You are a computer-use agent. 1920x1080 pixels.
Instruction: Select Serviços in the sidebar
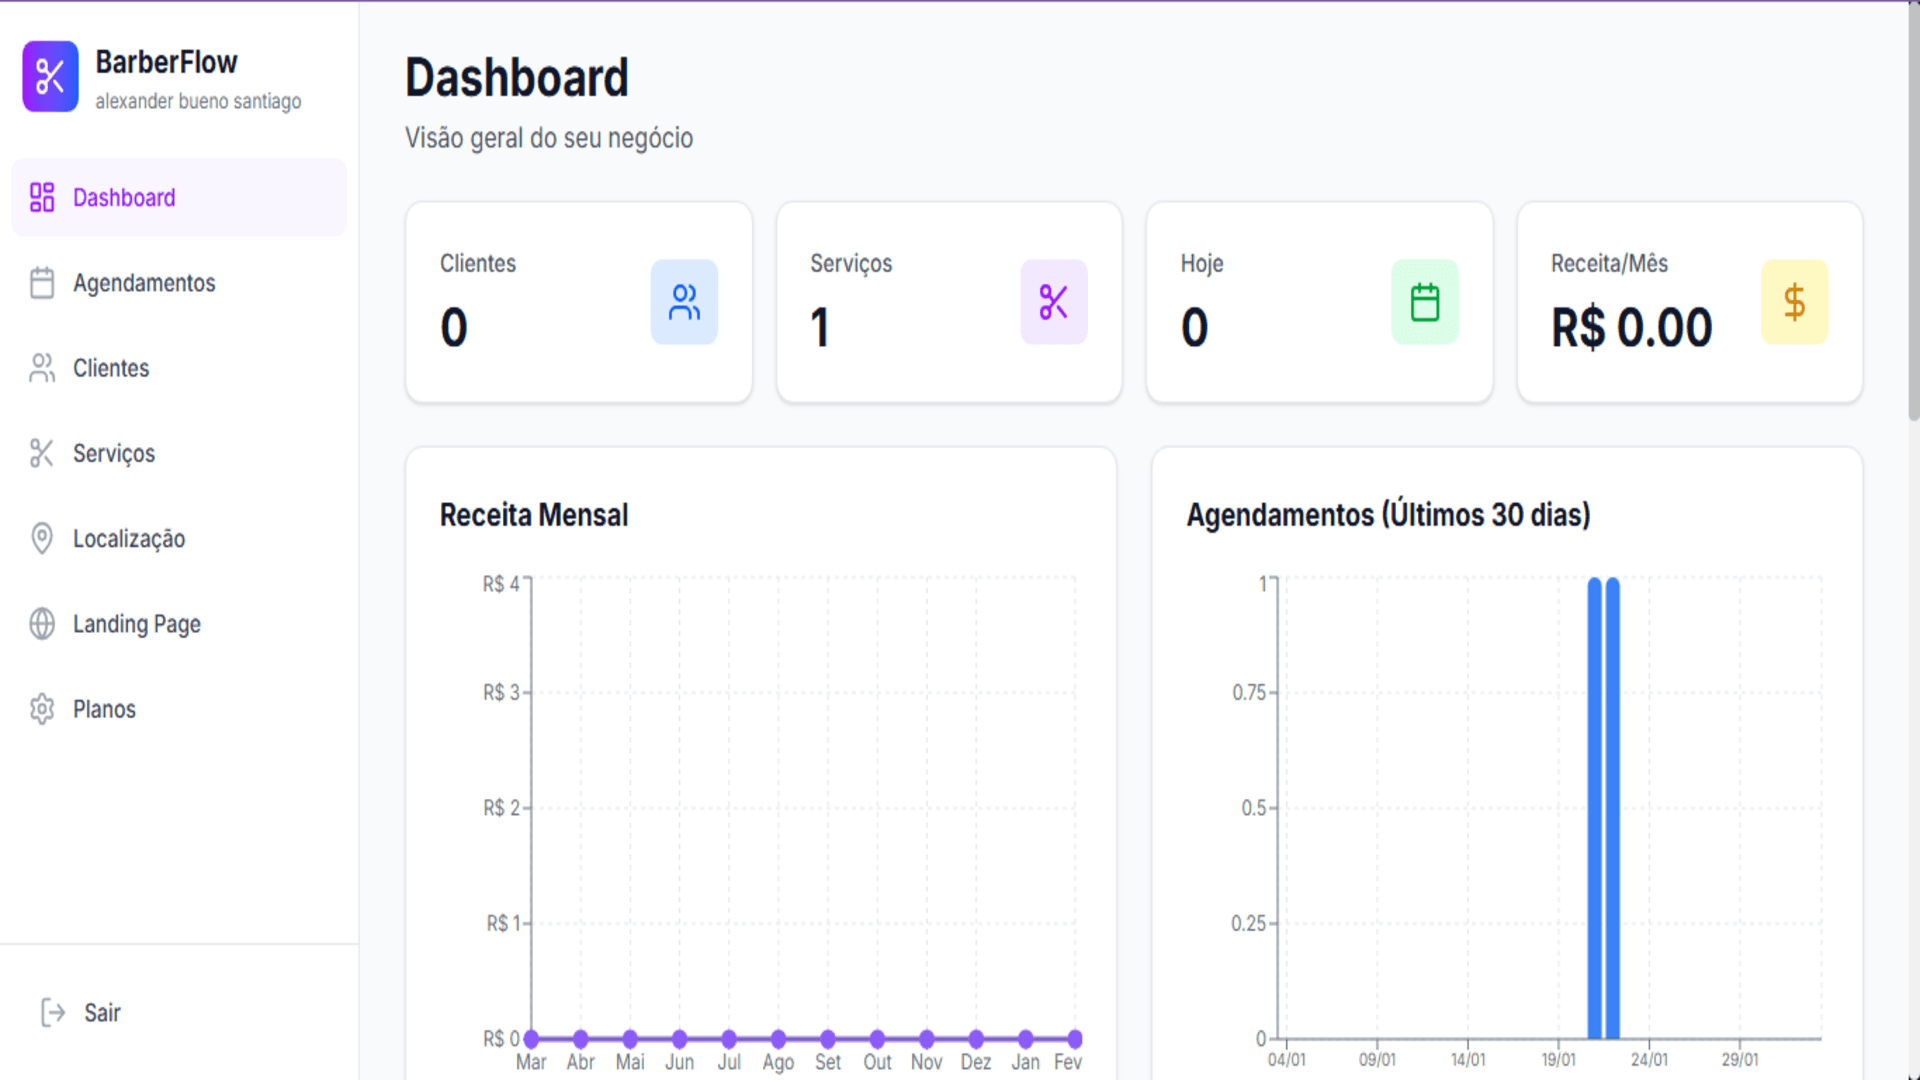(x=114, y=453)
